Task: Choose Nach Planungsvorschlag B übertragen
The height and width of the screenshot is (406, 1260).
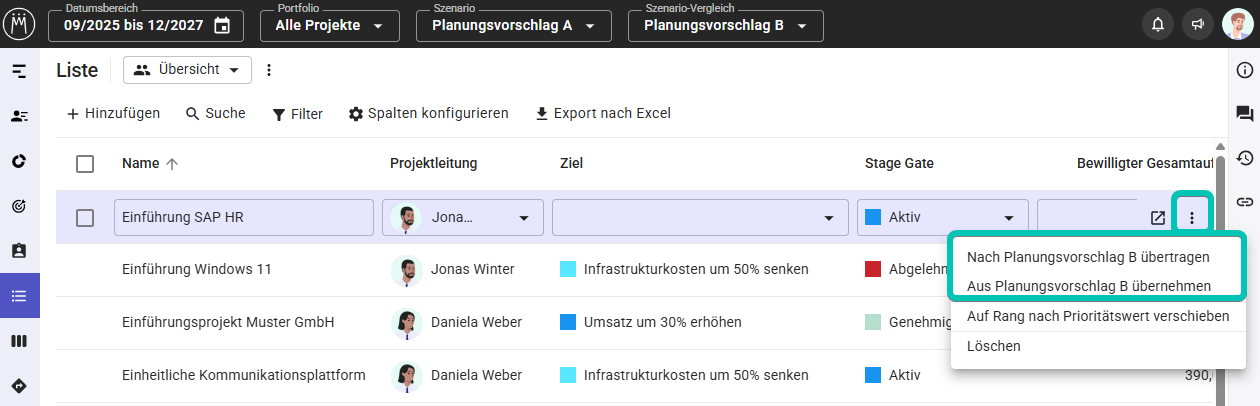Action: tap(1088, 257)
